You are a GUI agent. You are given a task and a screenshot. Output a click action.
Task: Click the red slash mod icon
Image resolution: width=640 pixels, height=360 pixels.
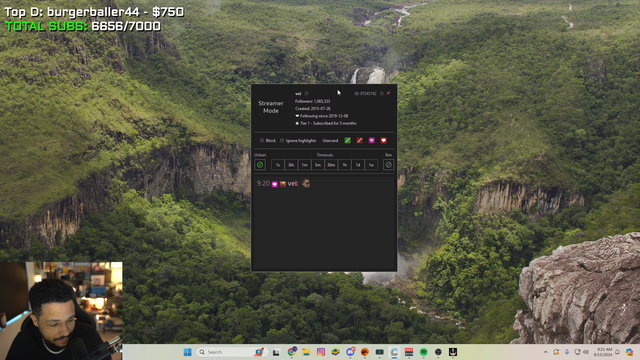(360, 140)
